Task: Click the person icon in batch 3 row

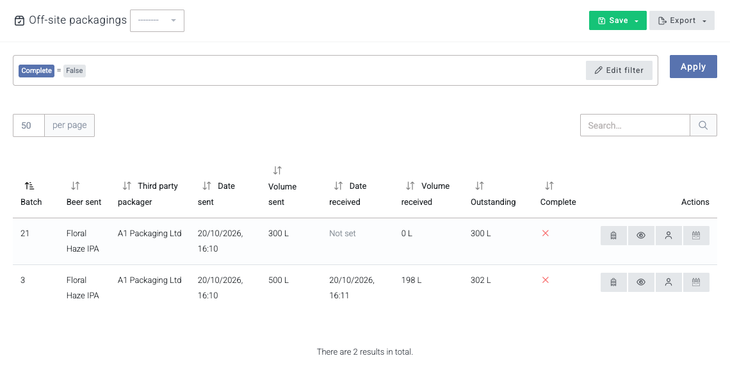Action: pyautogui.click(x=668, y=282)
